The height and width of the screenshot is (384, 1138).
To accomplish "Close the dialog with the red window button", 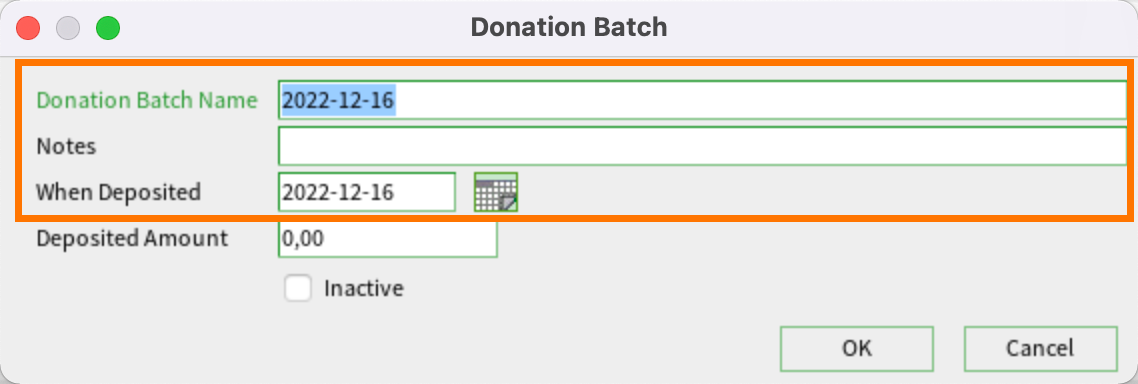I will point(28,28).
